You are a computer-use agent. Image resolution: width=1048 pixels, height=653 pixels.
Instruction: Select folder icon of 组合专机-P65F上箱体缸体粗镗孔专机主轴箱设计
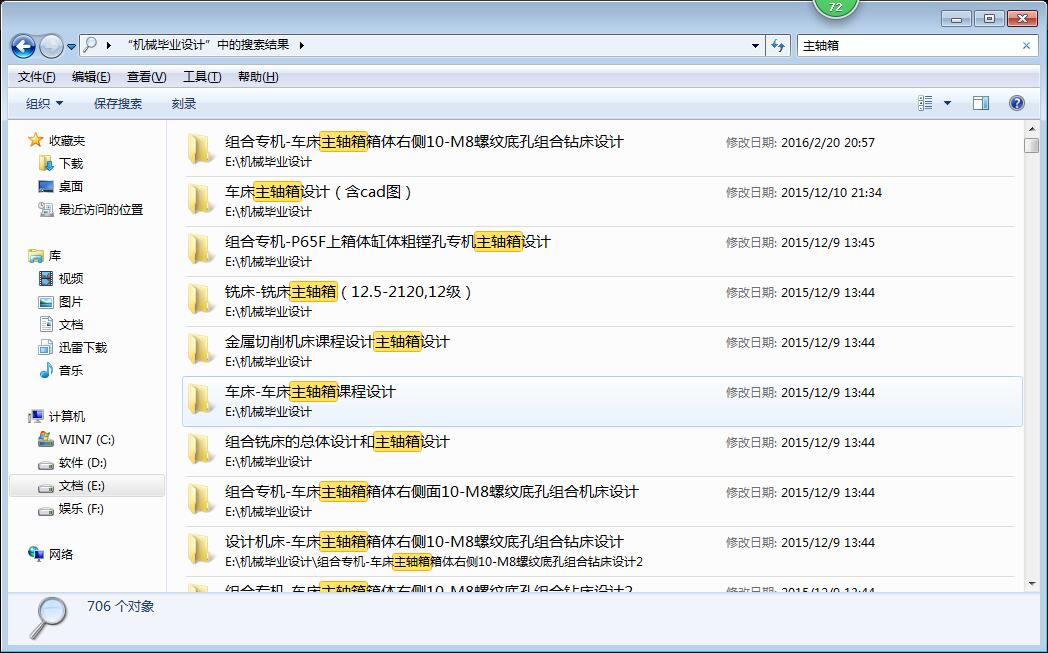coord(200,249)
